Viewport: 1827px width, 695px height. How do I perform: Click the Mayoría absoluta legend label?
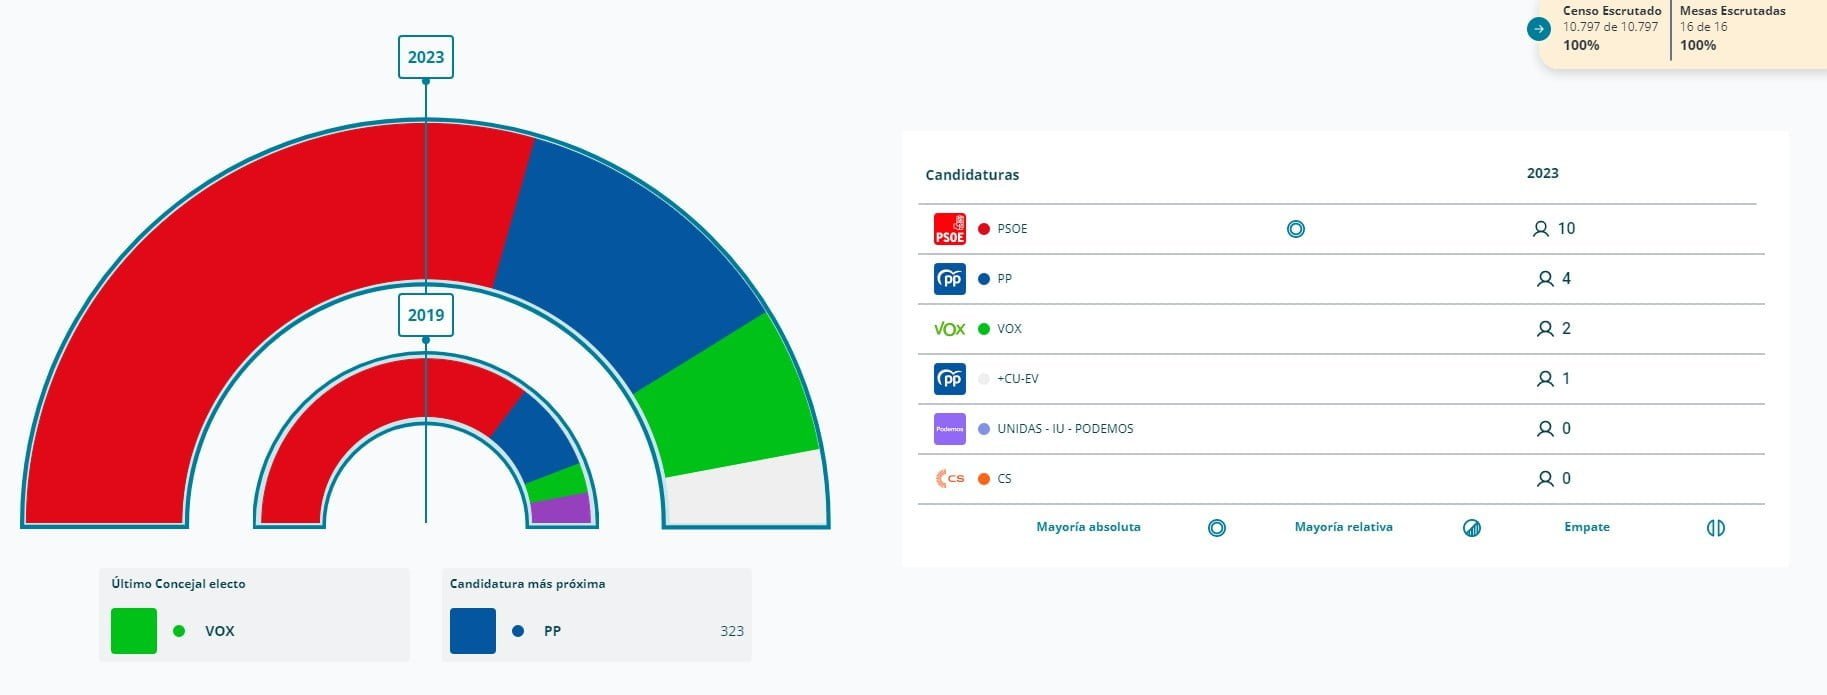point(1088,527)
